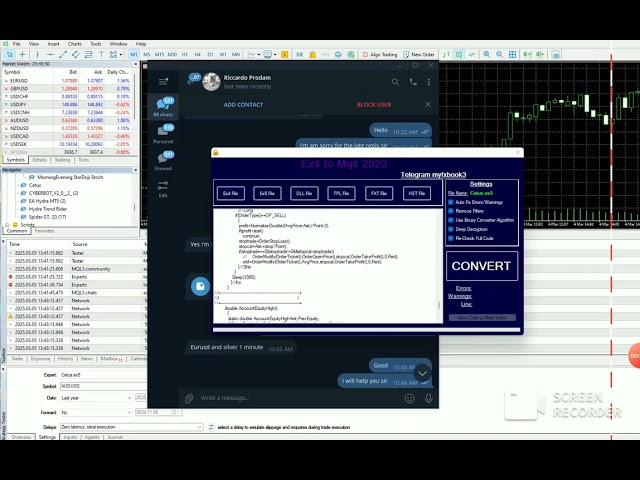Open the Forward dropdown showing No
640x480 pixels.
96,413
